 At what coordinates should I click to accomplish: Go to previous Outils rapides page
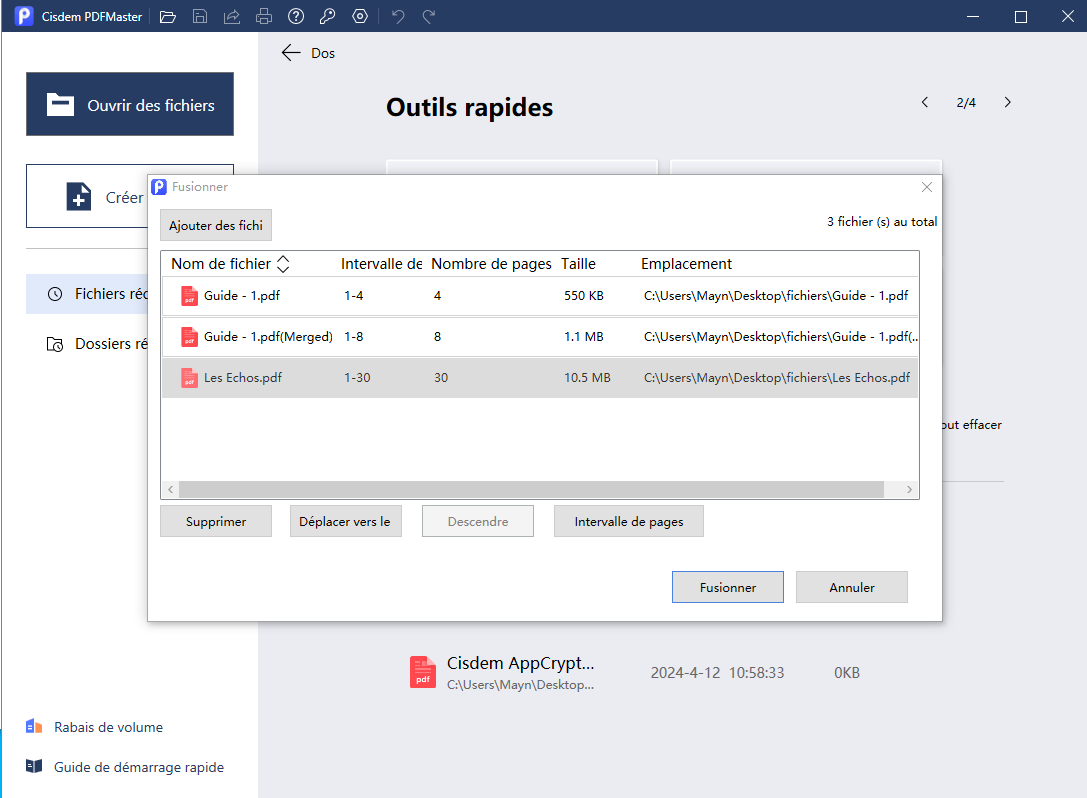(925, 103)
